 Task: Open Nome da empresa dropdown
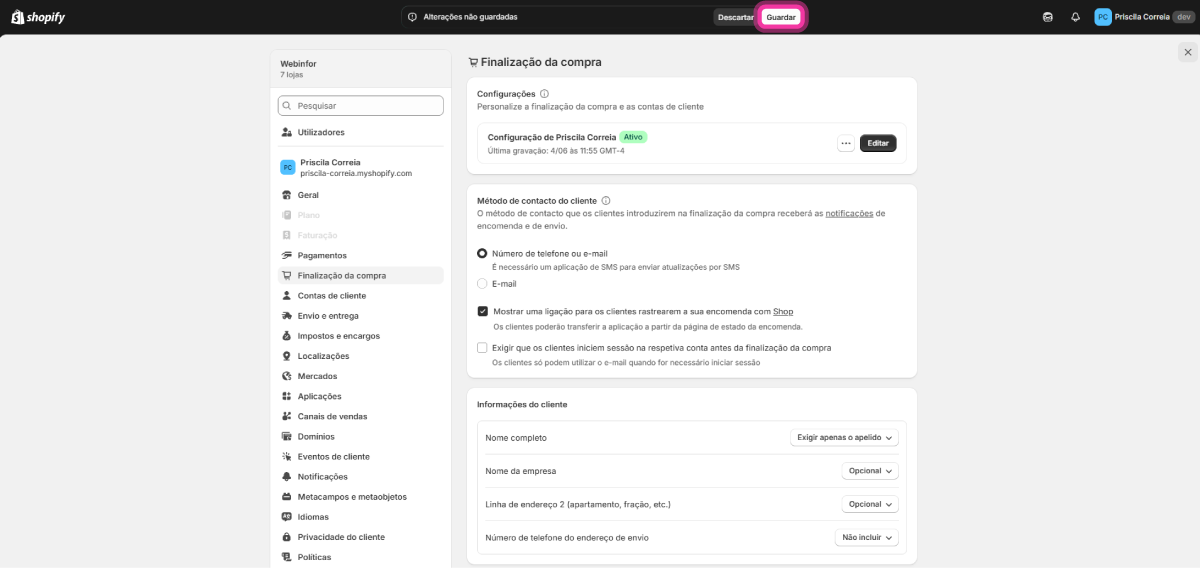point(870,471)
